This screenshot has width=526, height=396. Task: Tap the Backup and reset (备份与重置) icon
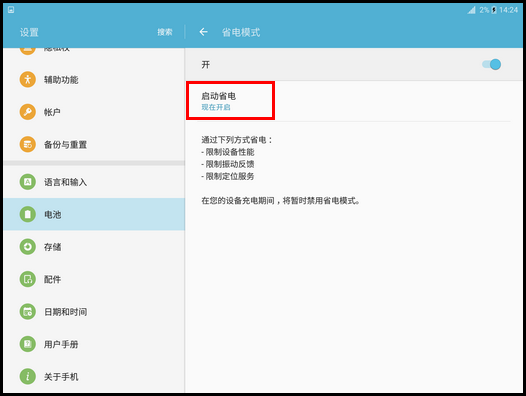click(28, 144)
